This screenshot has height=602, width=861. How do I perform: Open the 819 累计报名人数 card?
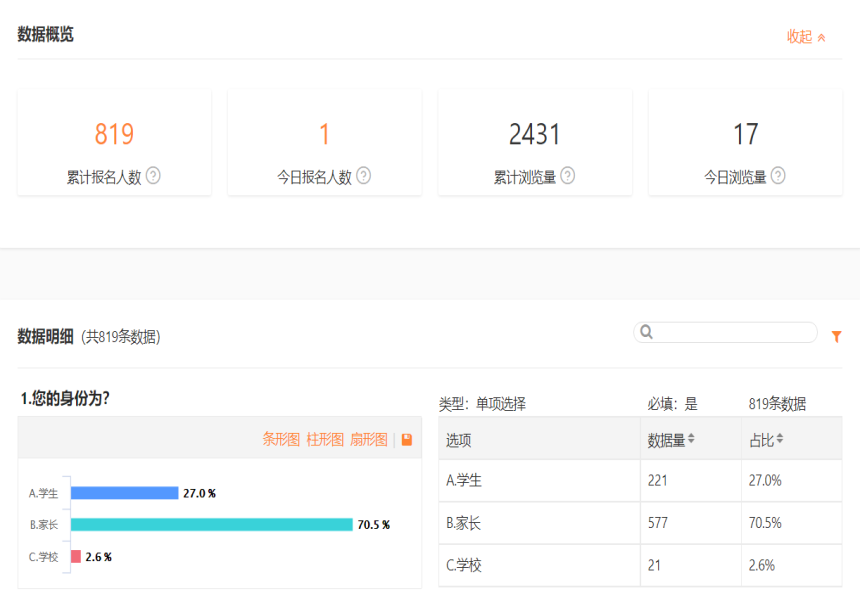point(114,142)
